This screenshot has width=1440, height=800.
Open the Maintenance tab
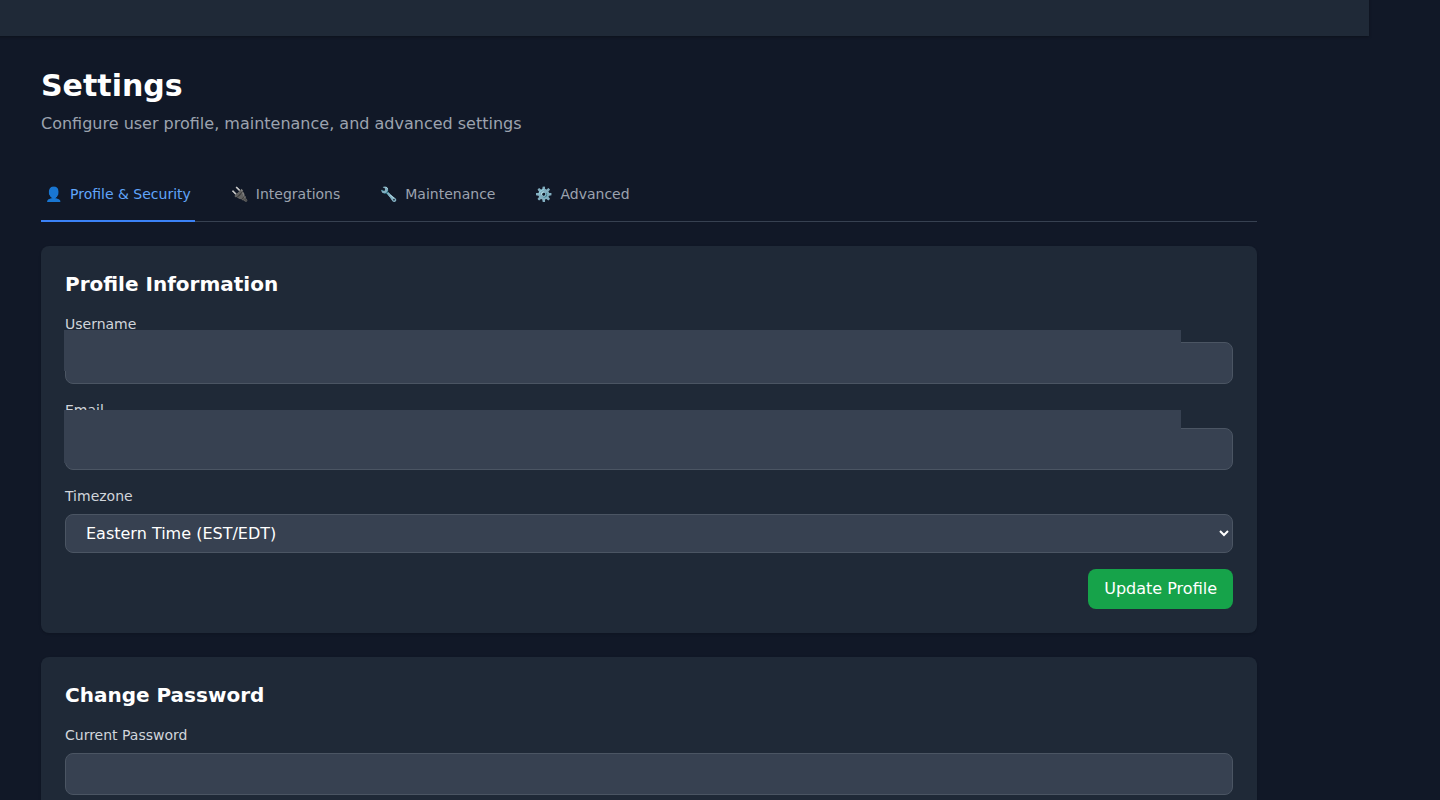tap(449, 194)
